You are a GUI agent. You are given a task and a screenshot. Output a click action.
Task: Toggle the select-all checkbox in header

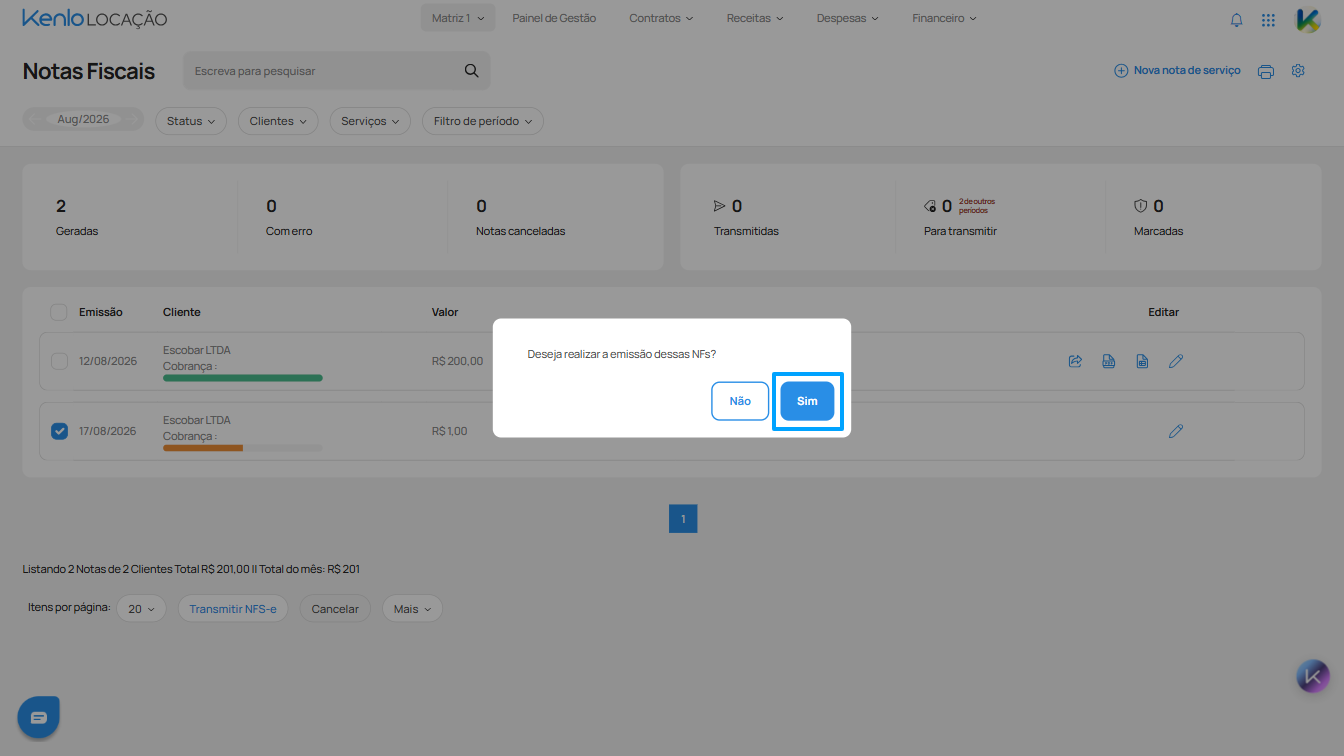[59, 312]
